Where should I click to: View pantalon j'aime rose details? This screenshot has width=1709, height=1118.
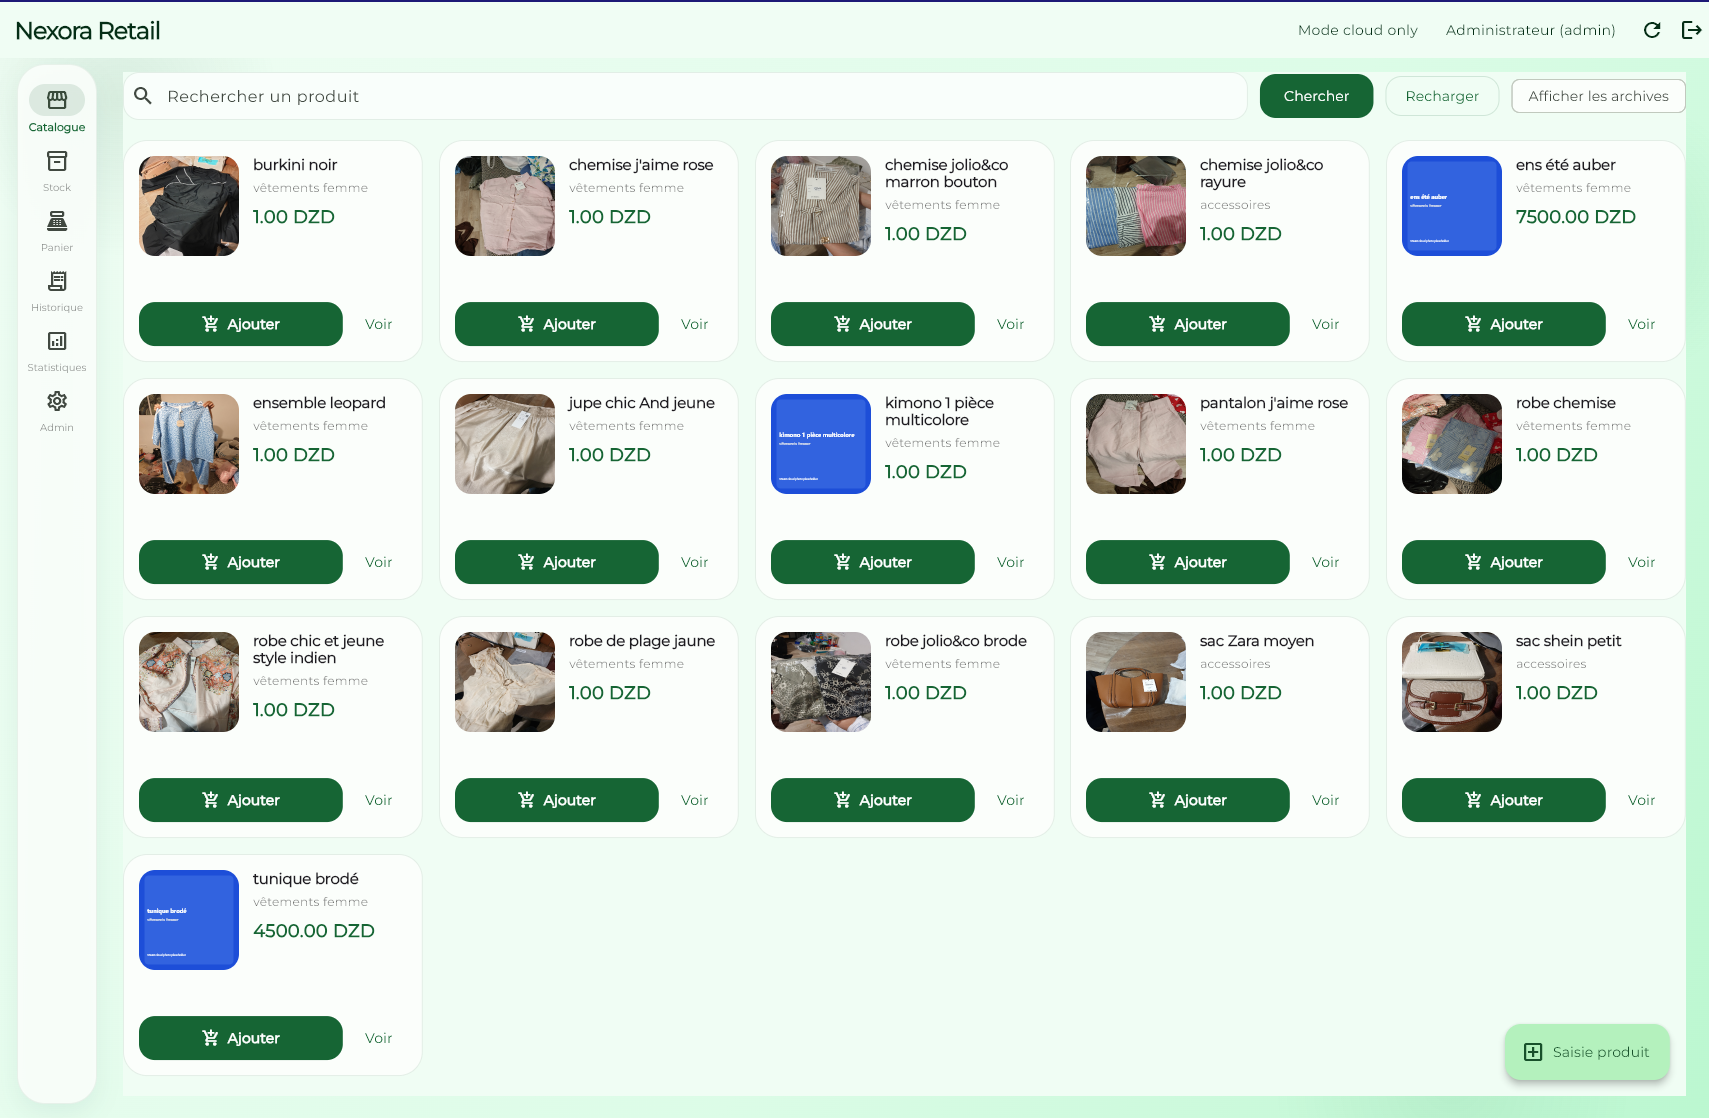(x=1326, y=562)
